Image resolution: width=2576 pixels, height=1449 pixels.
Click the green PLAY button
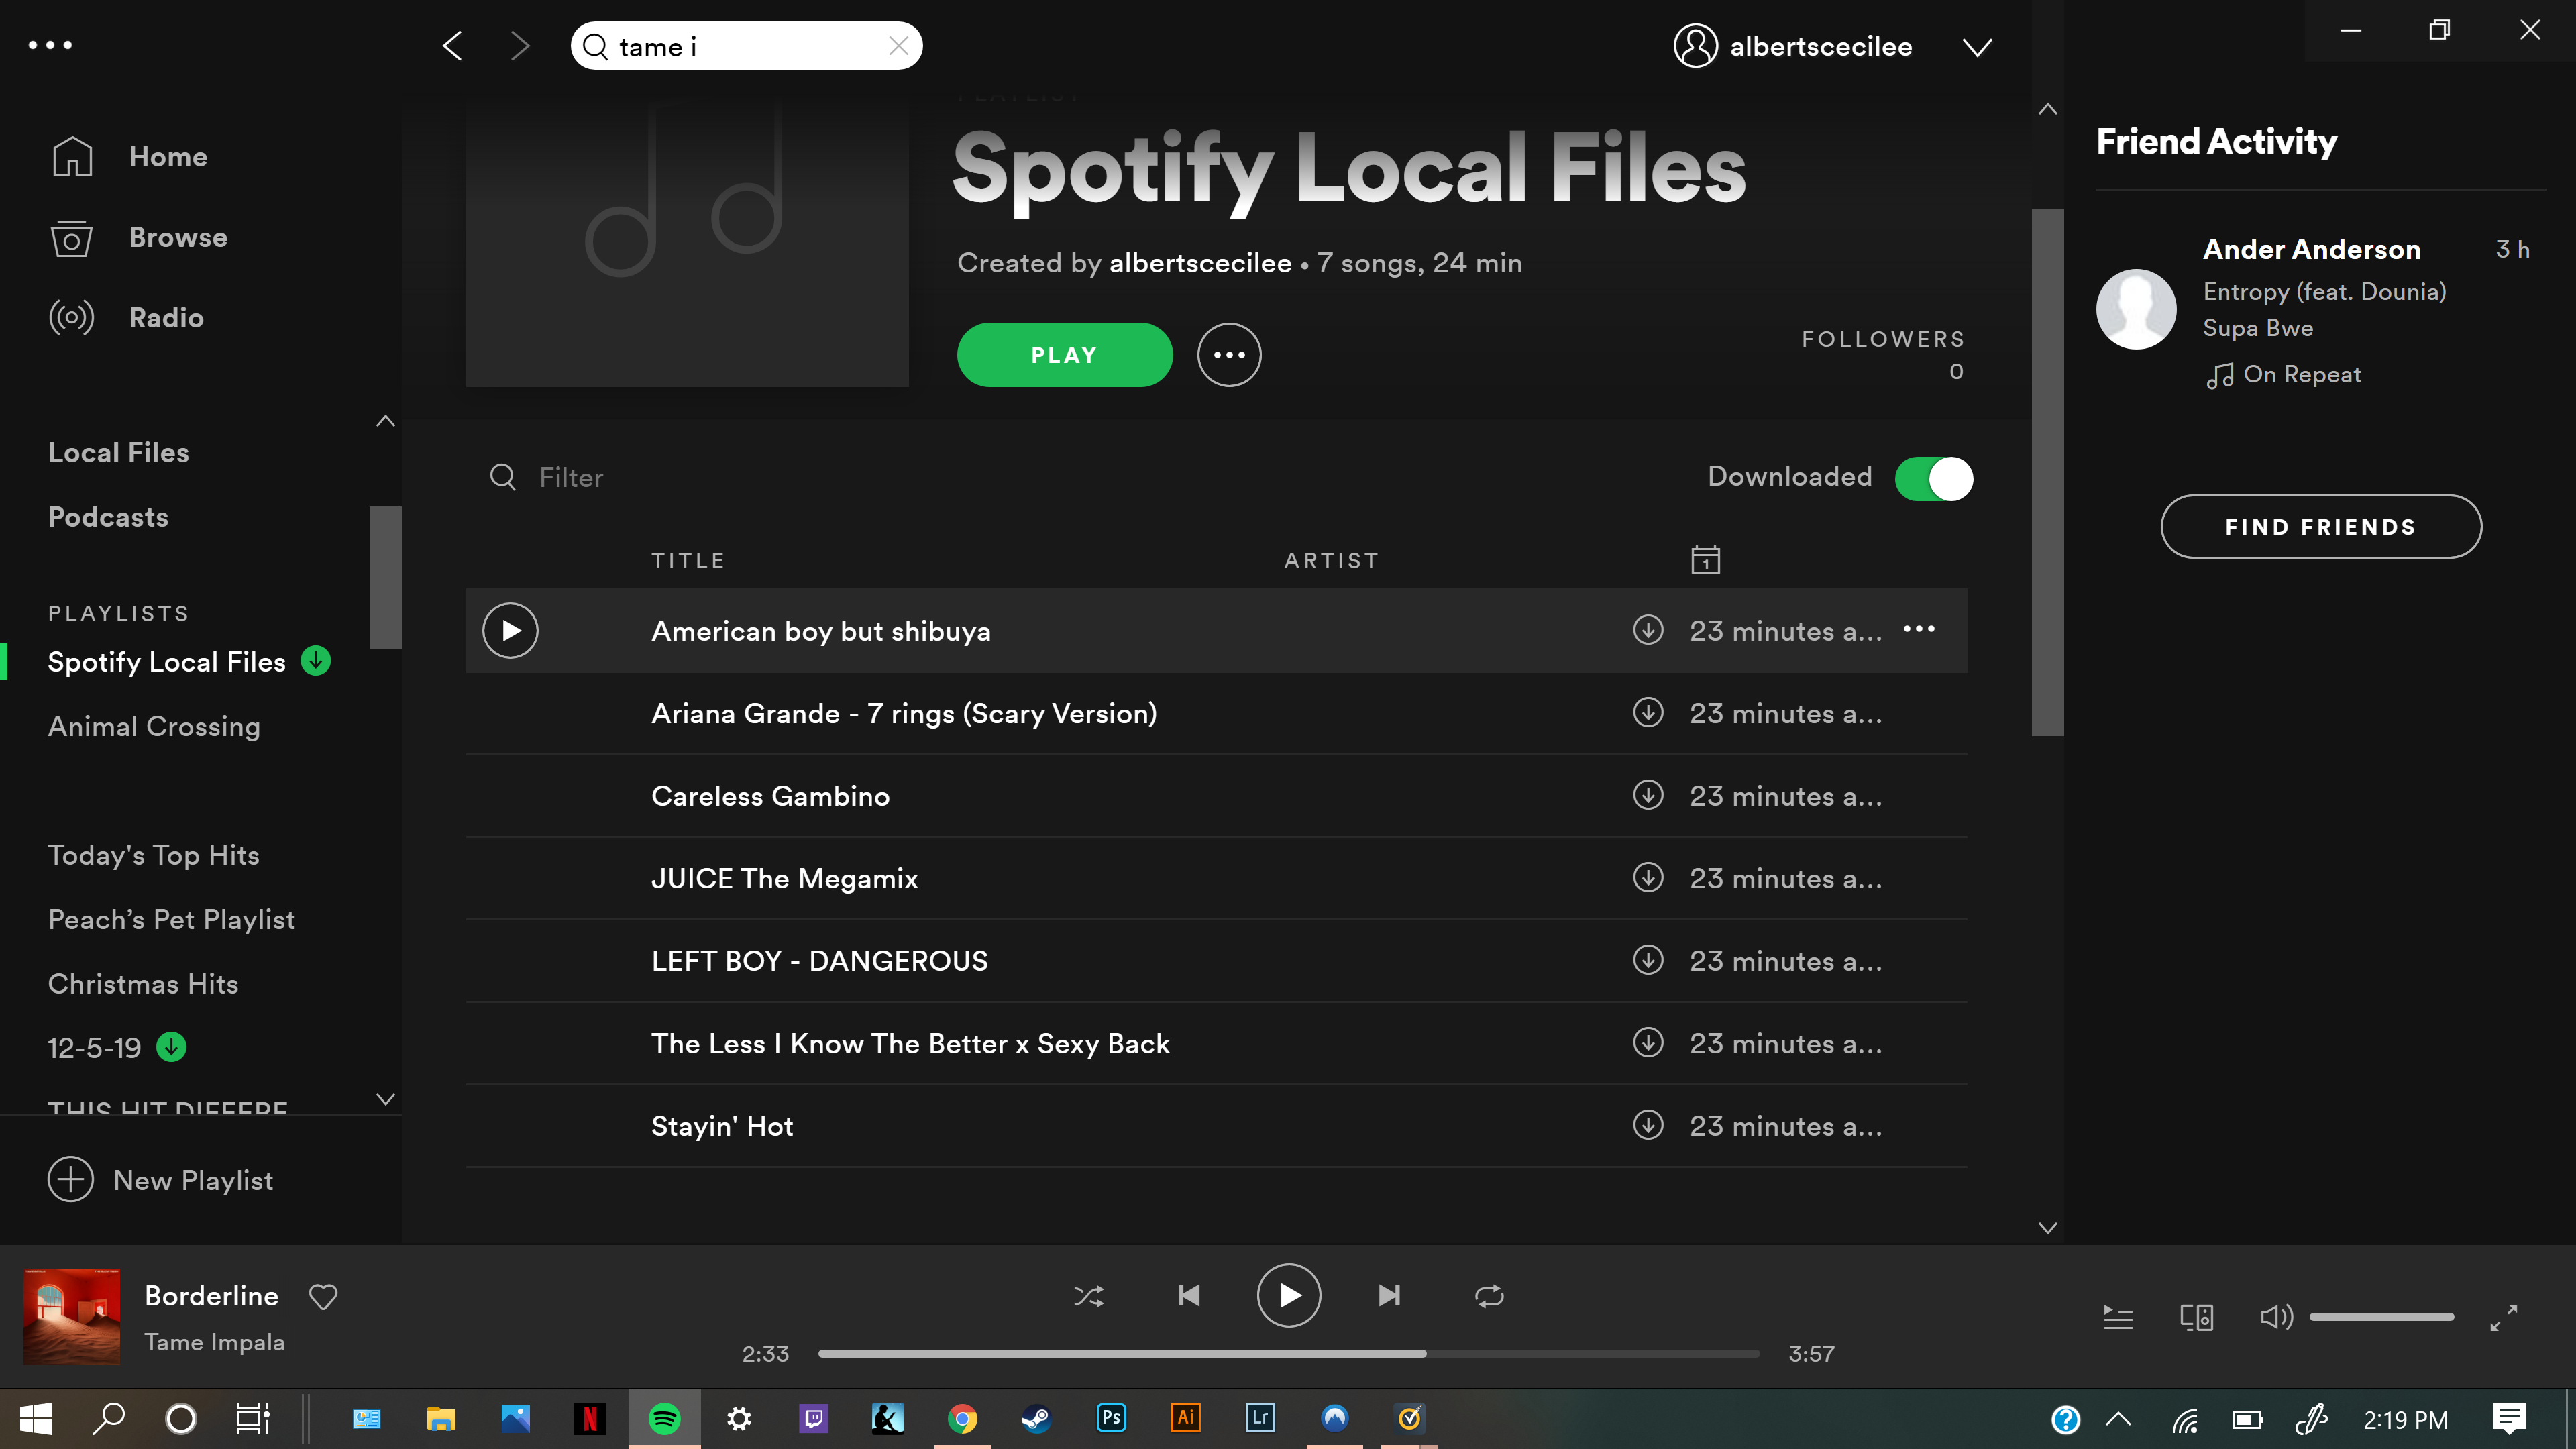point(1064,355)
